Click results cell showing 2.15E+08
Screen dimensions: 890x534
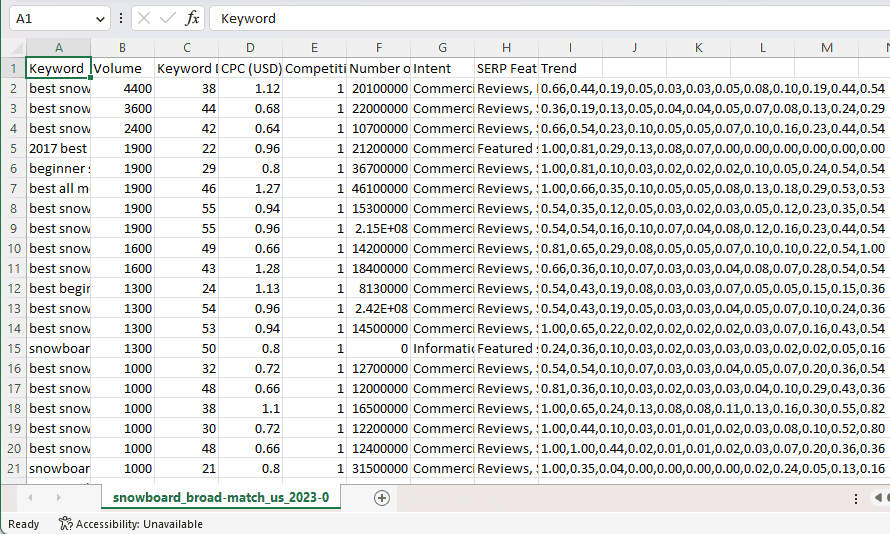click(x=379, y=229)
